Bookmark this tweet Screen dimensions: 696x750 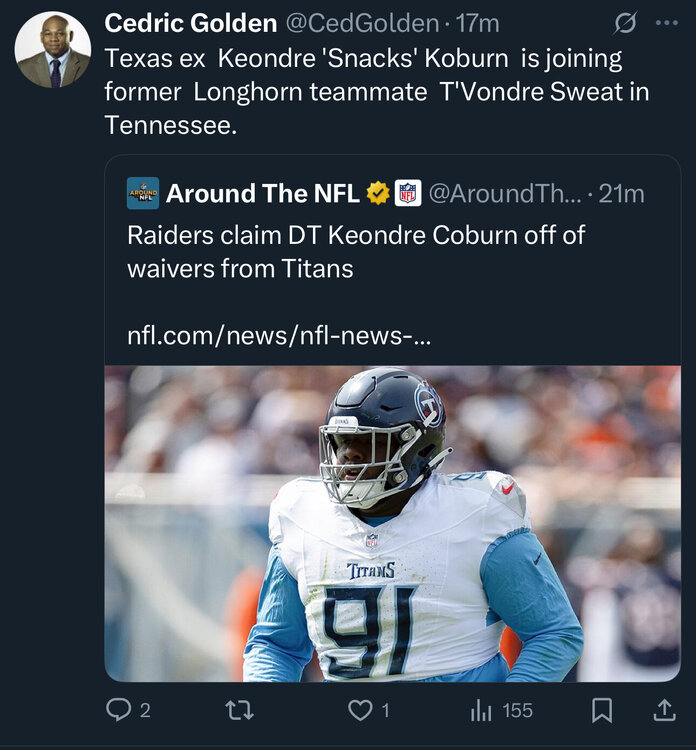[602, 710]
